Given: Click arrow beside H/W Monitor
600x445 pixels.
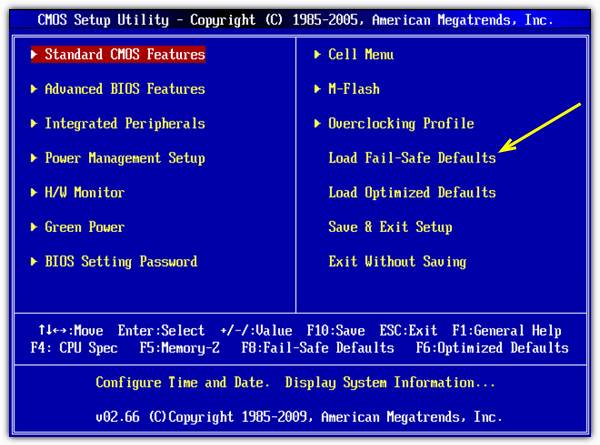Looking at the screenshot, I should tap(35, 192).
